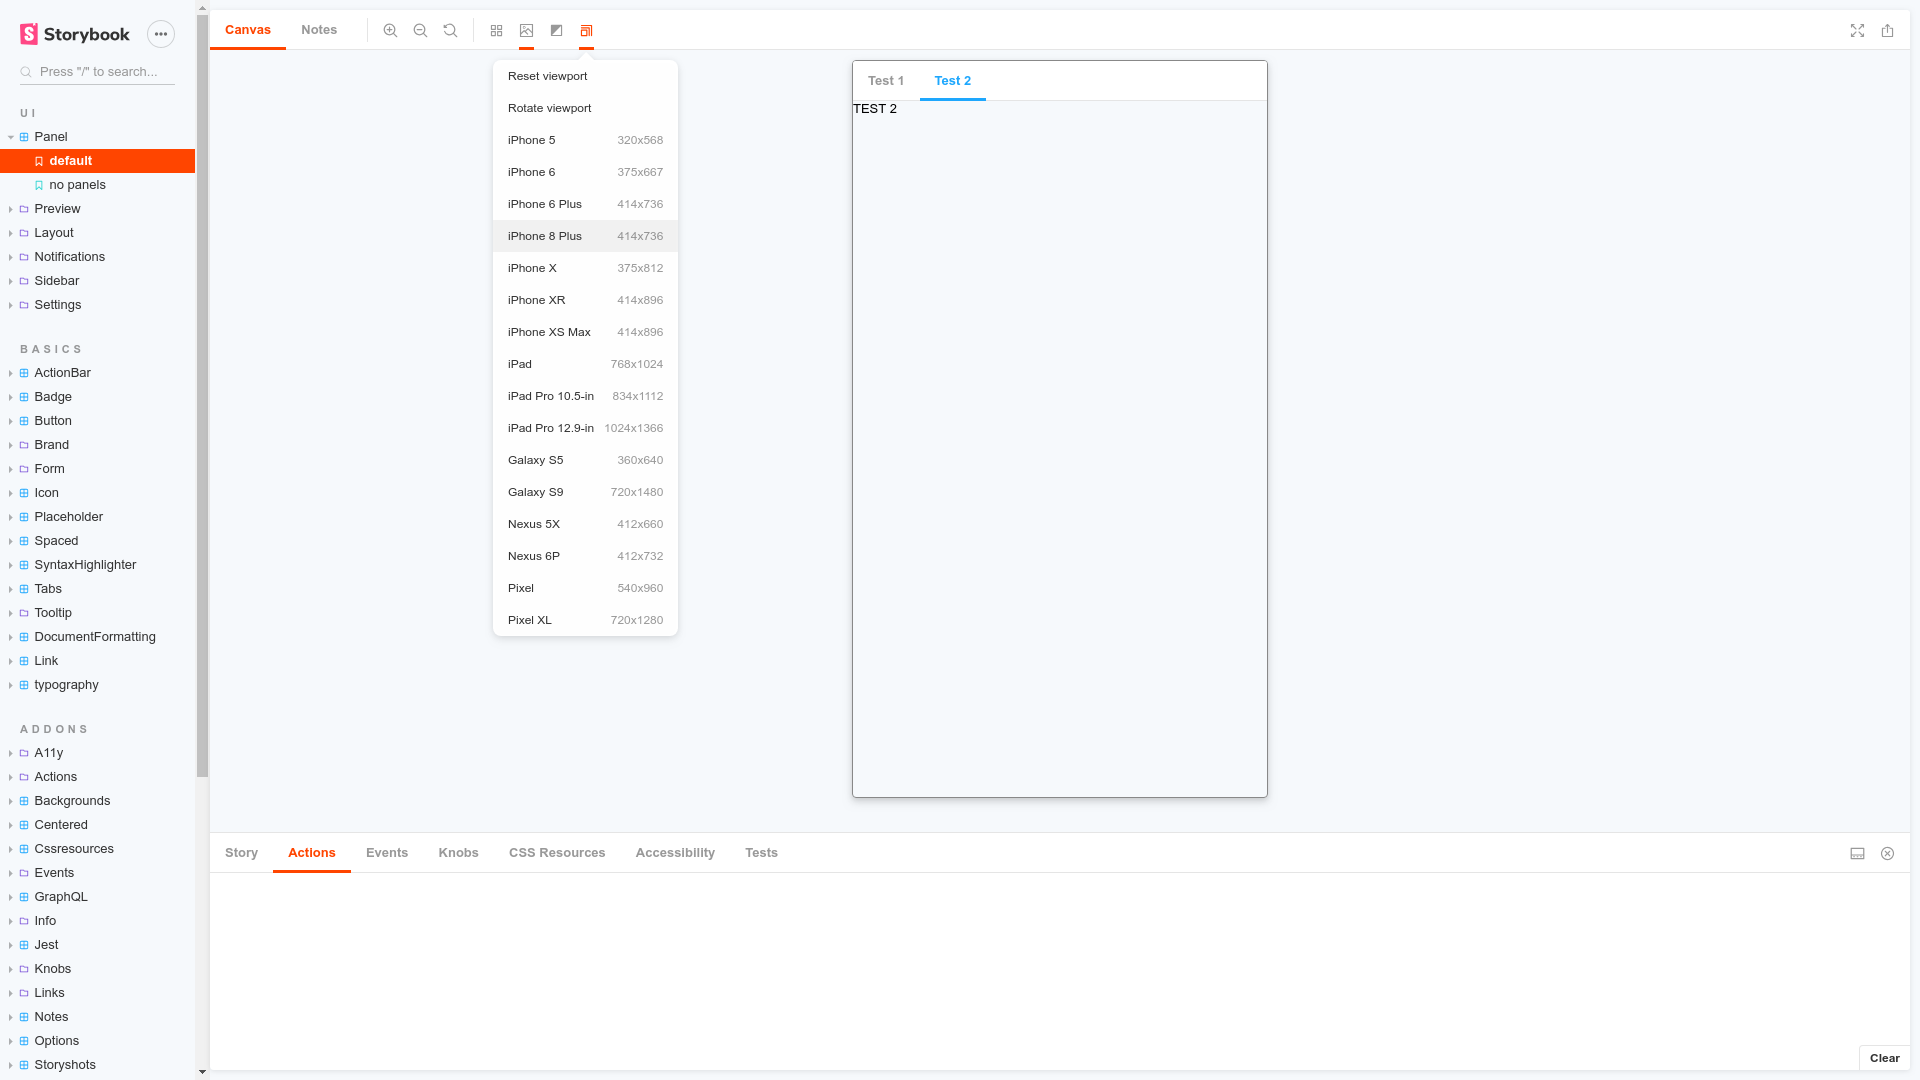This screenshot has width=1920, height=1080.
Task: Click the Knobs panel tab
Action: (x=458, y=852)
